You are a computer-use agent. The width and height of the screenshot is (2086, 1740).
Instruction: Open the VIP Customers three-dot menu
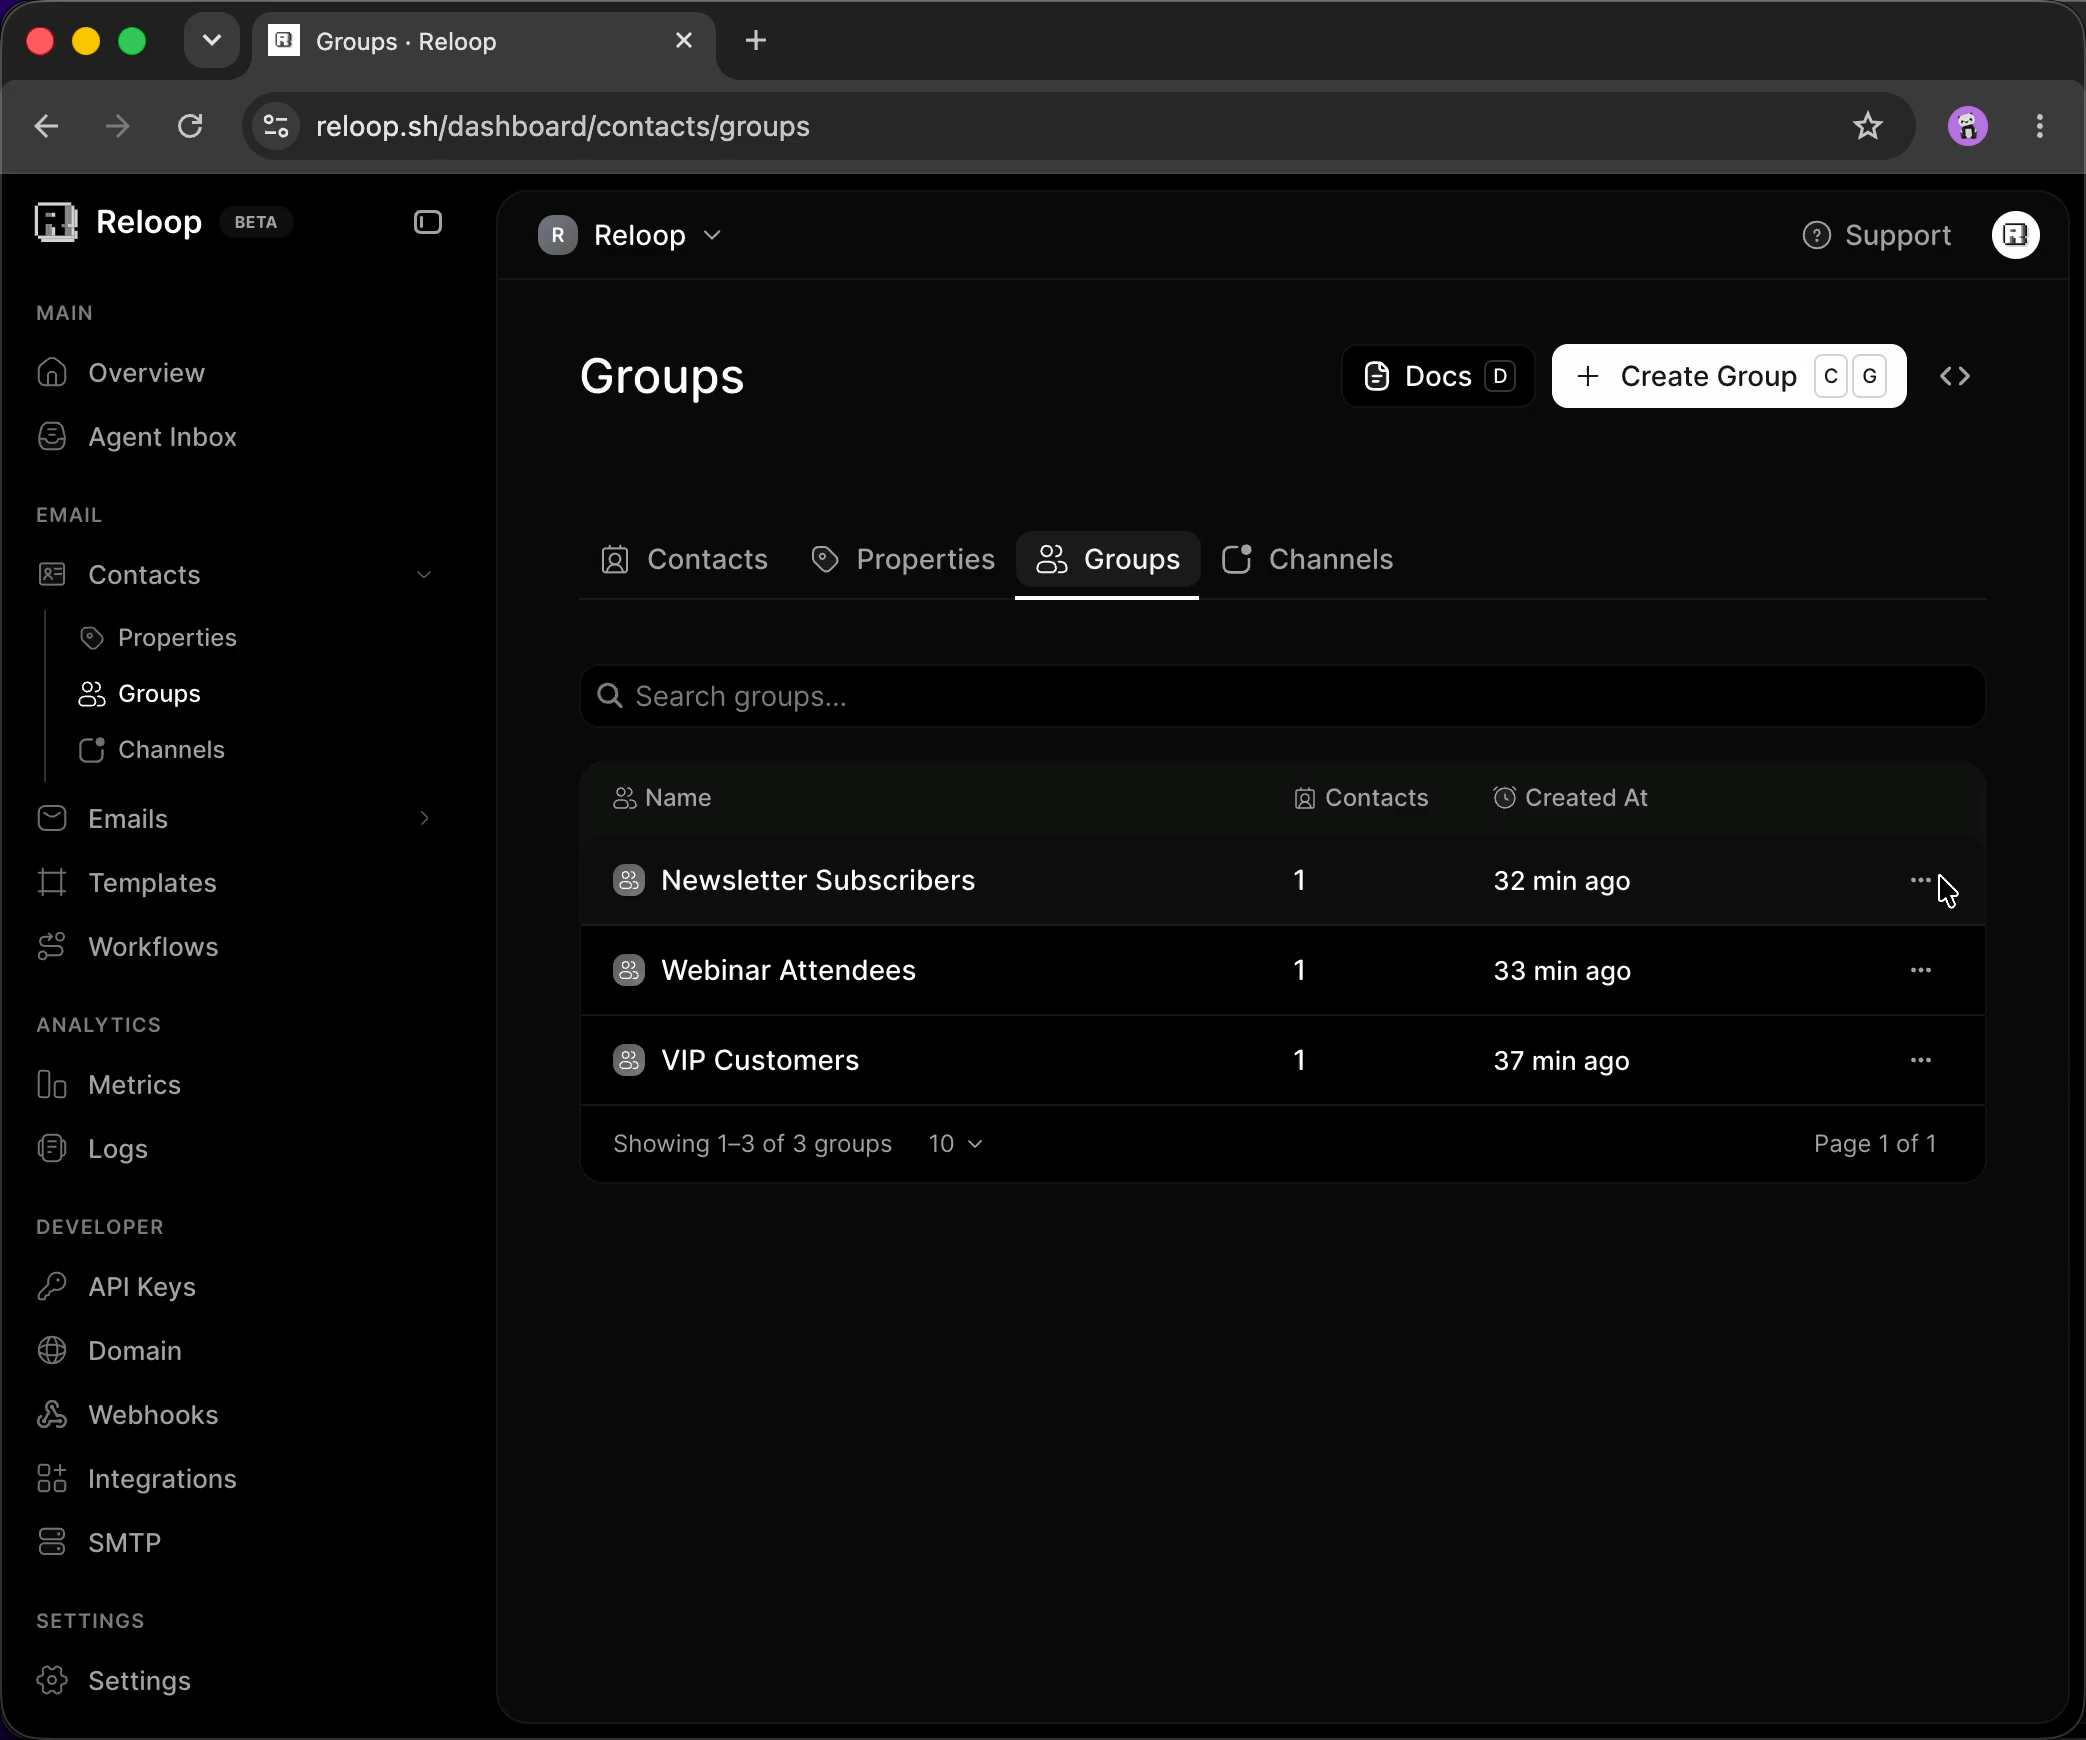[x=1920, y=1060]
